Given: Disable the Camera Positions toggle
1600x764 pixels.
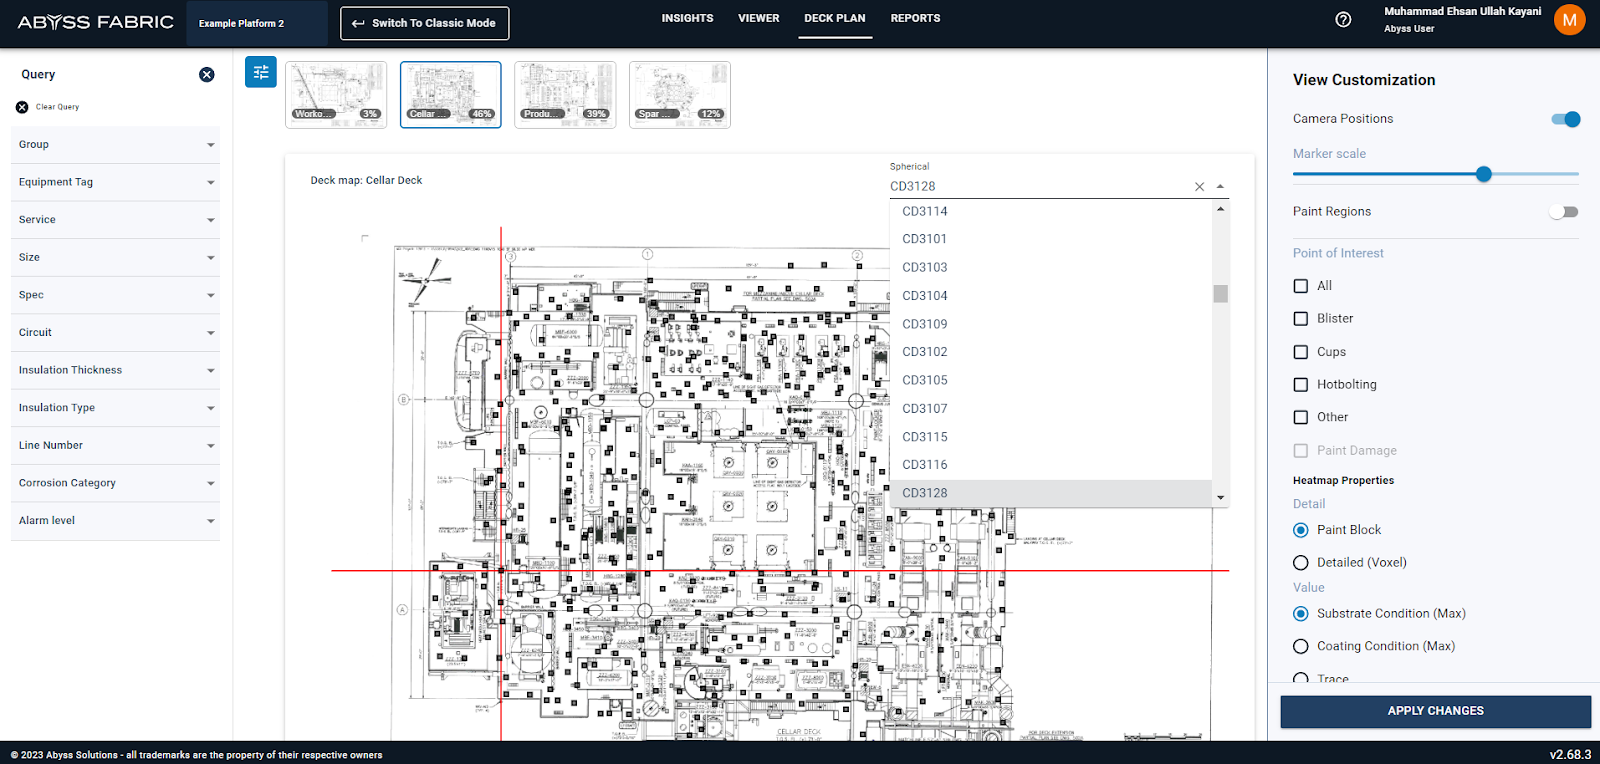Looking at the screenshot, I should [1565, 119].
